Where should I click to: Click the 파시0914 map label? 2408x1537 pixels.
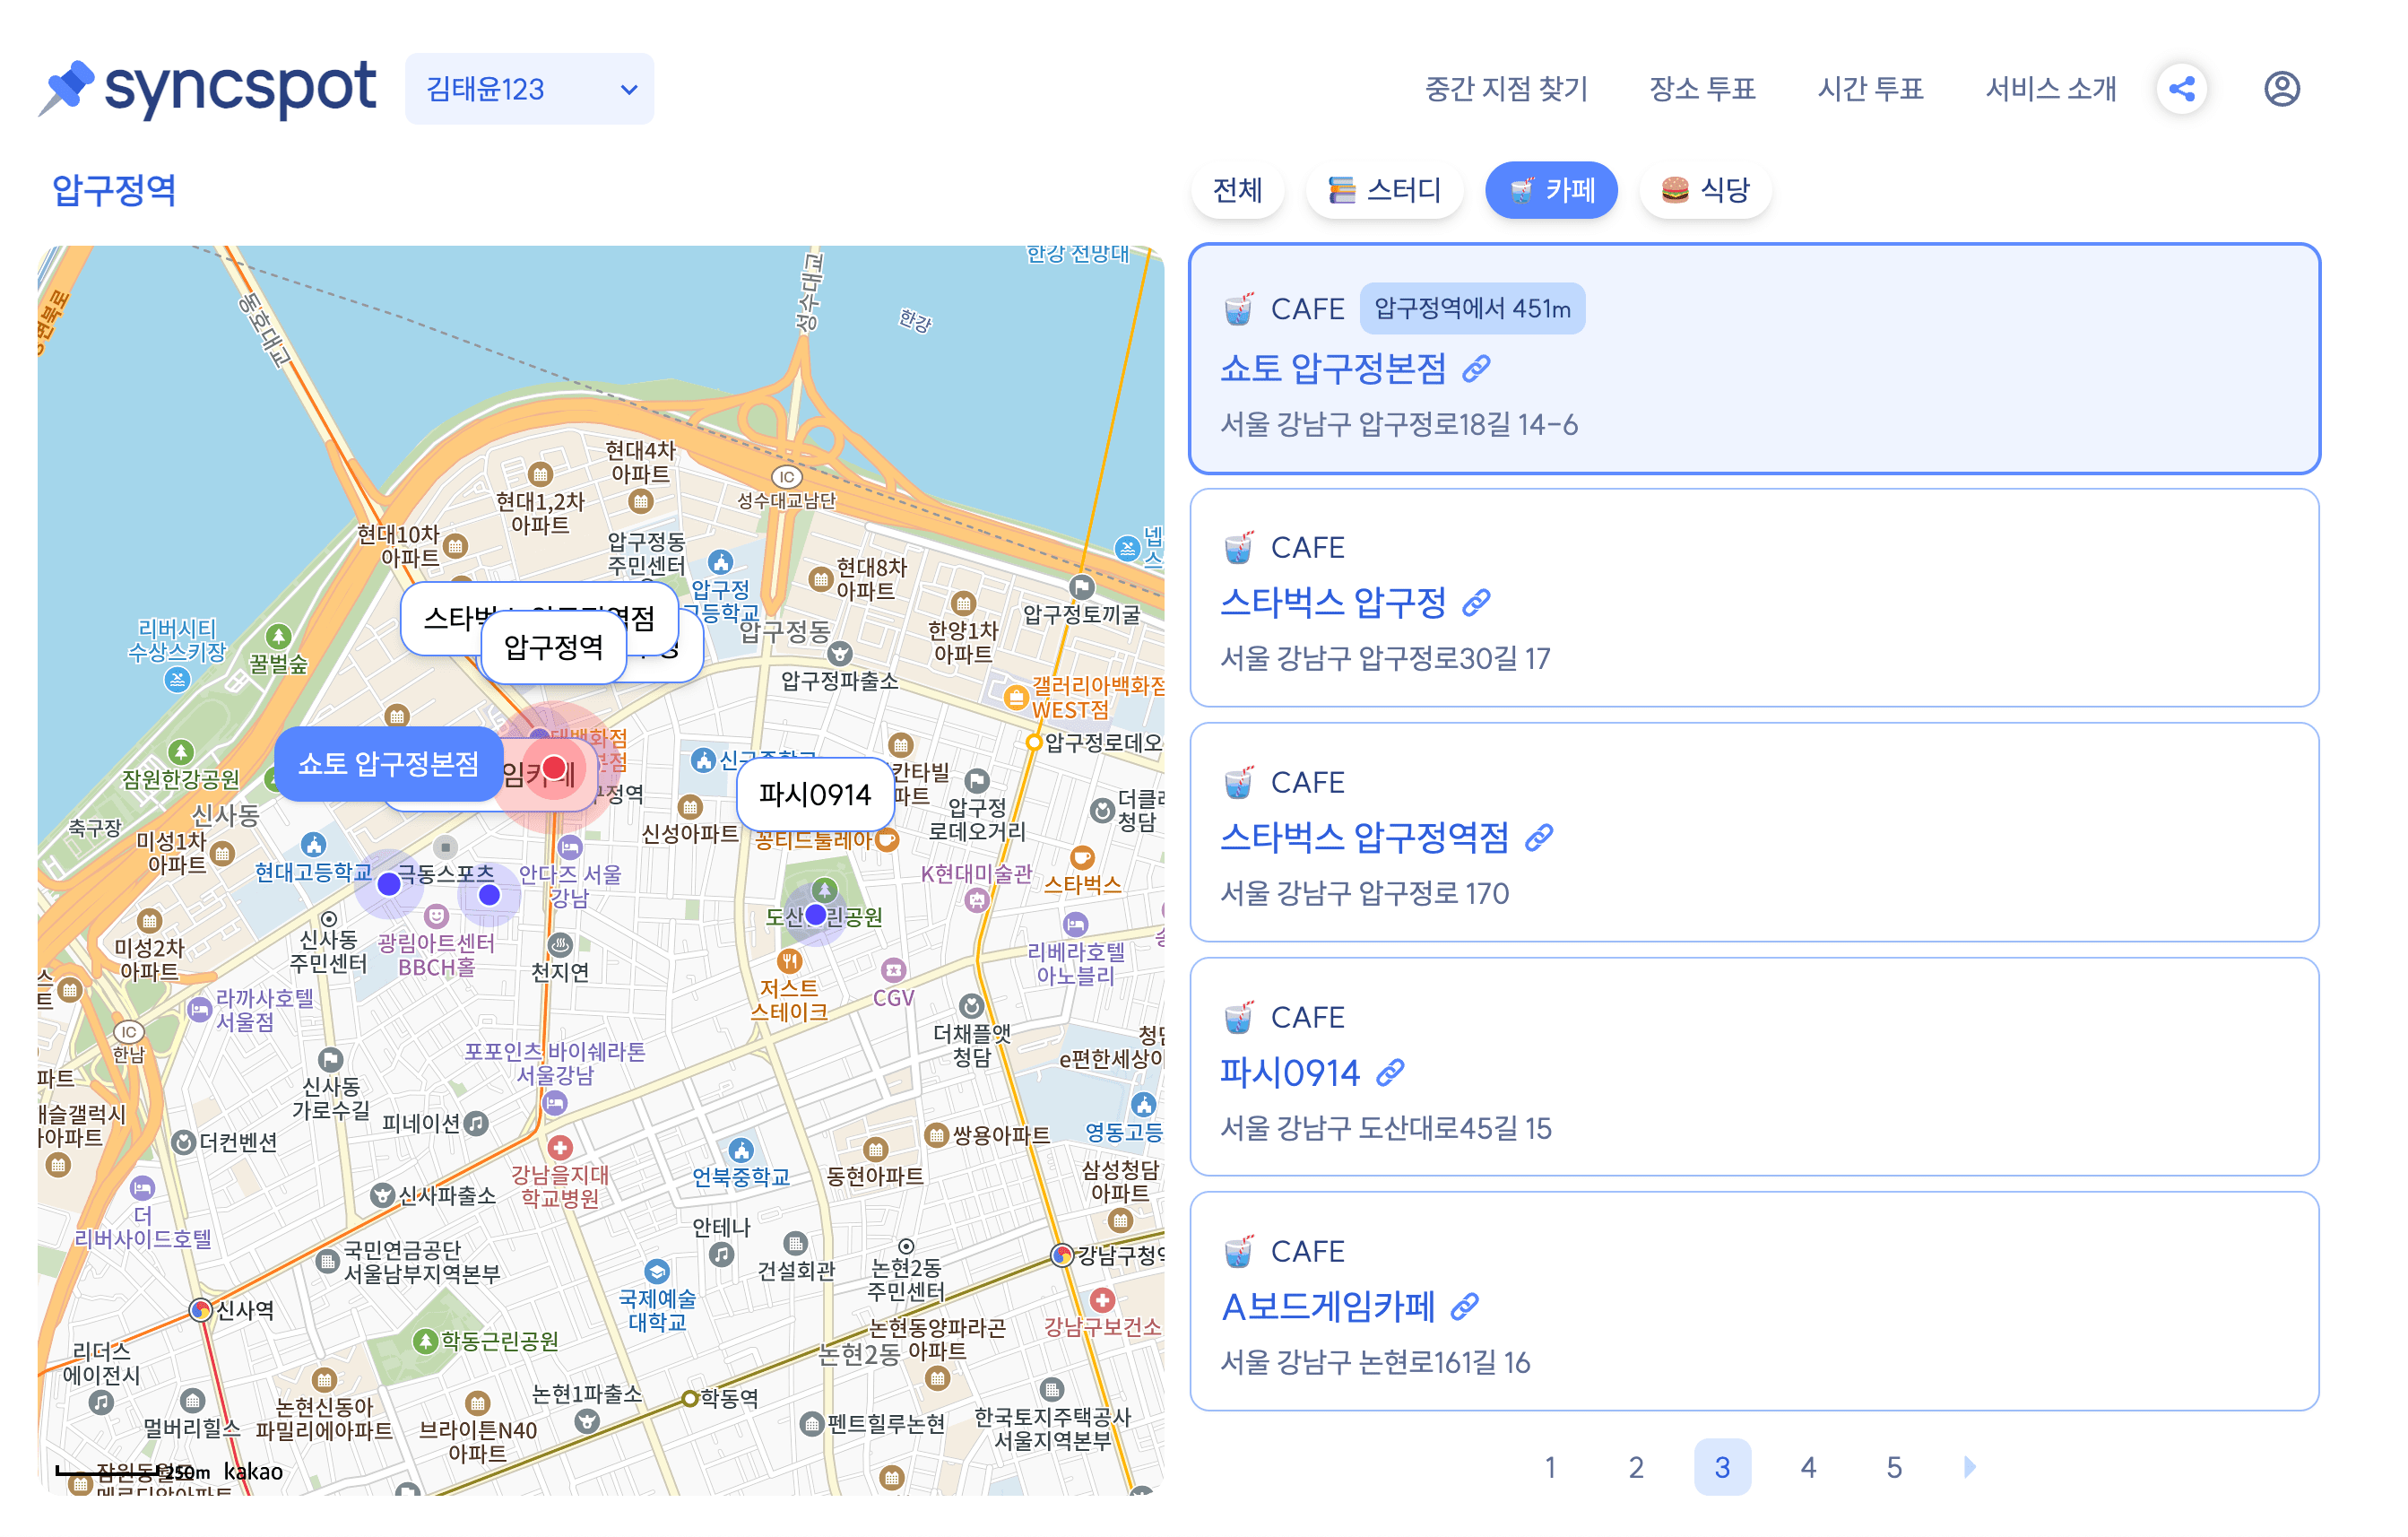coord(814,794)
